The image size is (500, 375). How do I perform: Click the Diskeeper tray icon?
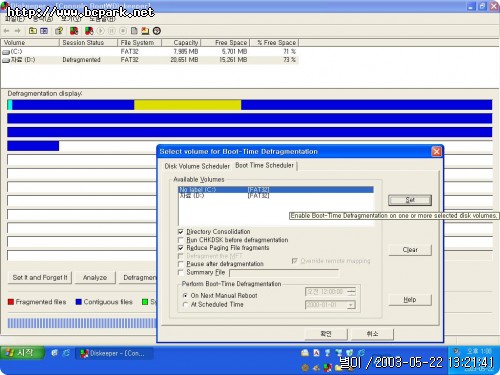tap(327, 368)
